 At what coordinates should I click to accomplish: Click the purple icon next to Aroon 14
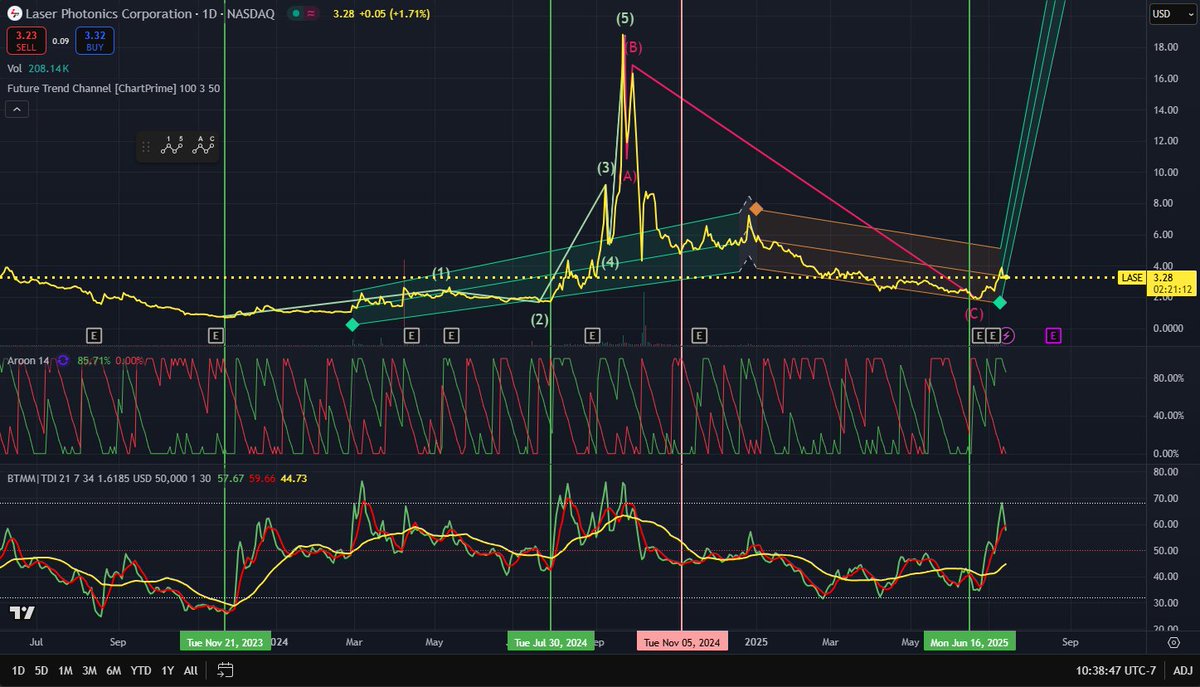[64, 360]
